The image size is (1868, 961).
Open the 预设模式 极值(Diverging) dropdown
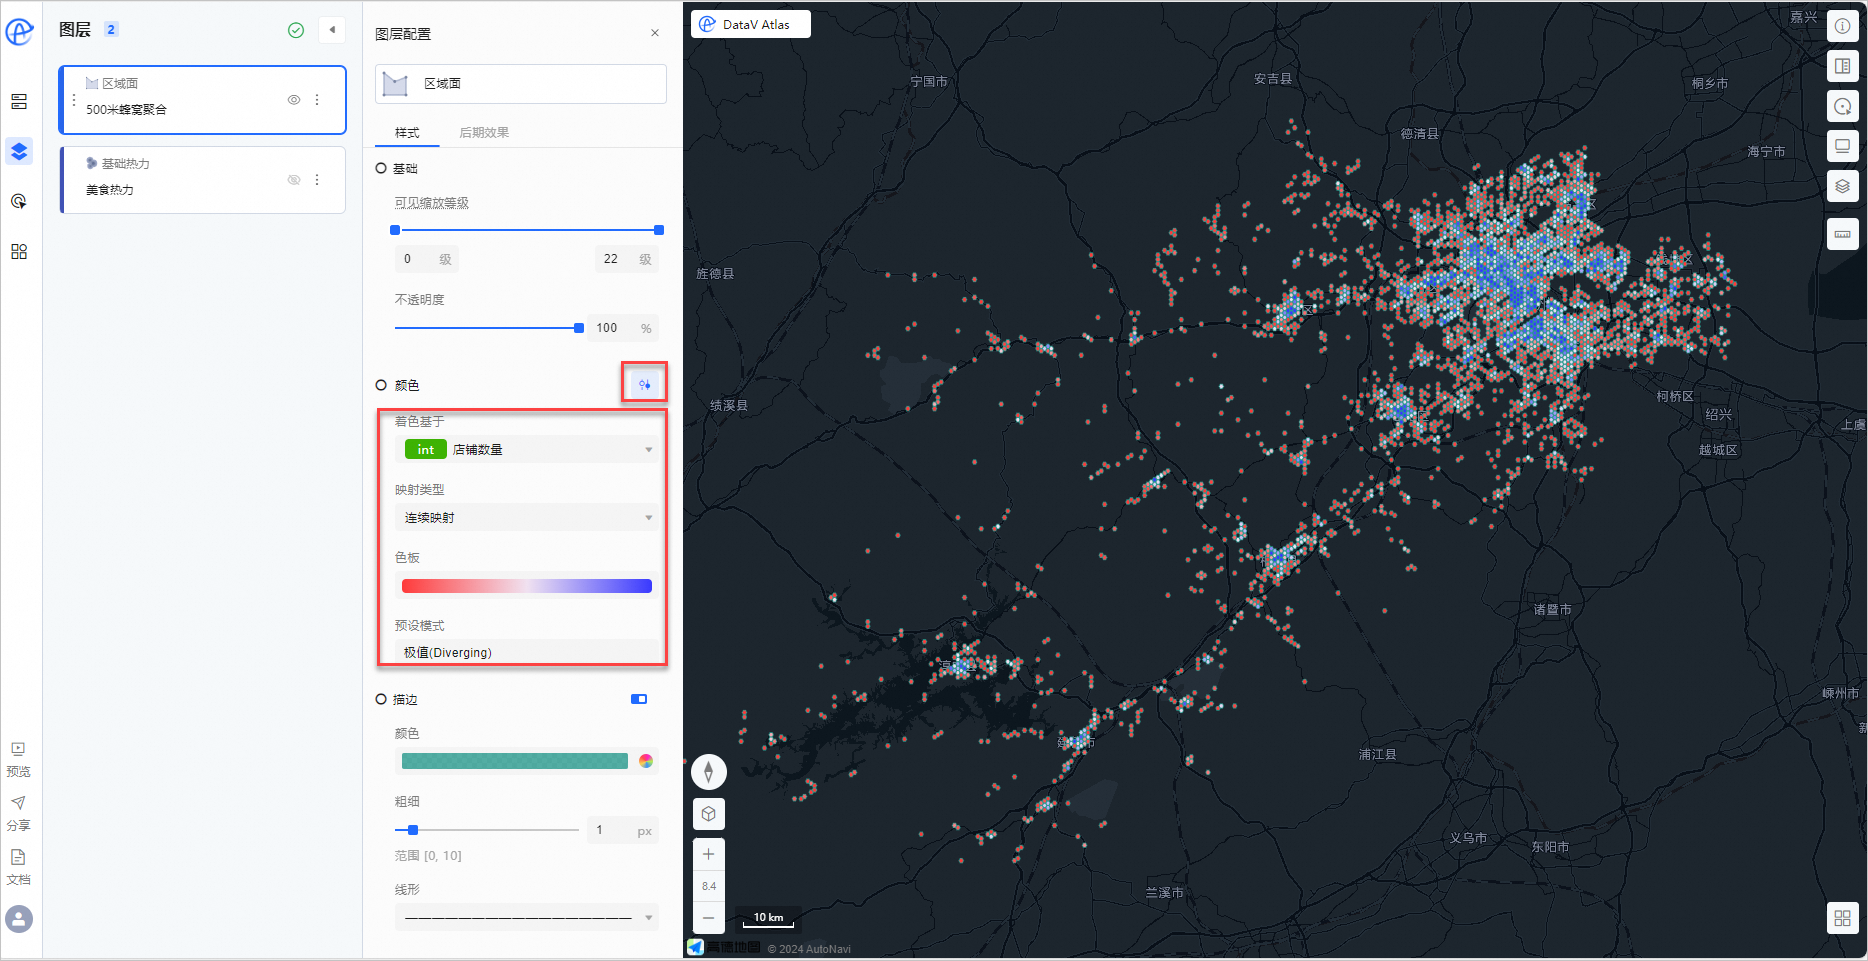click(x=527, y=652)
